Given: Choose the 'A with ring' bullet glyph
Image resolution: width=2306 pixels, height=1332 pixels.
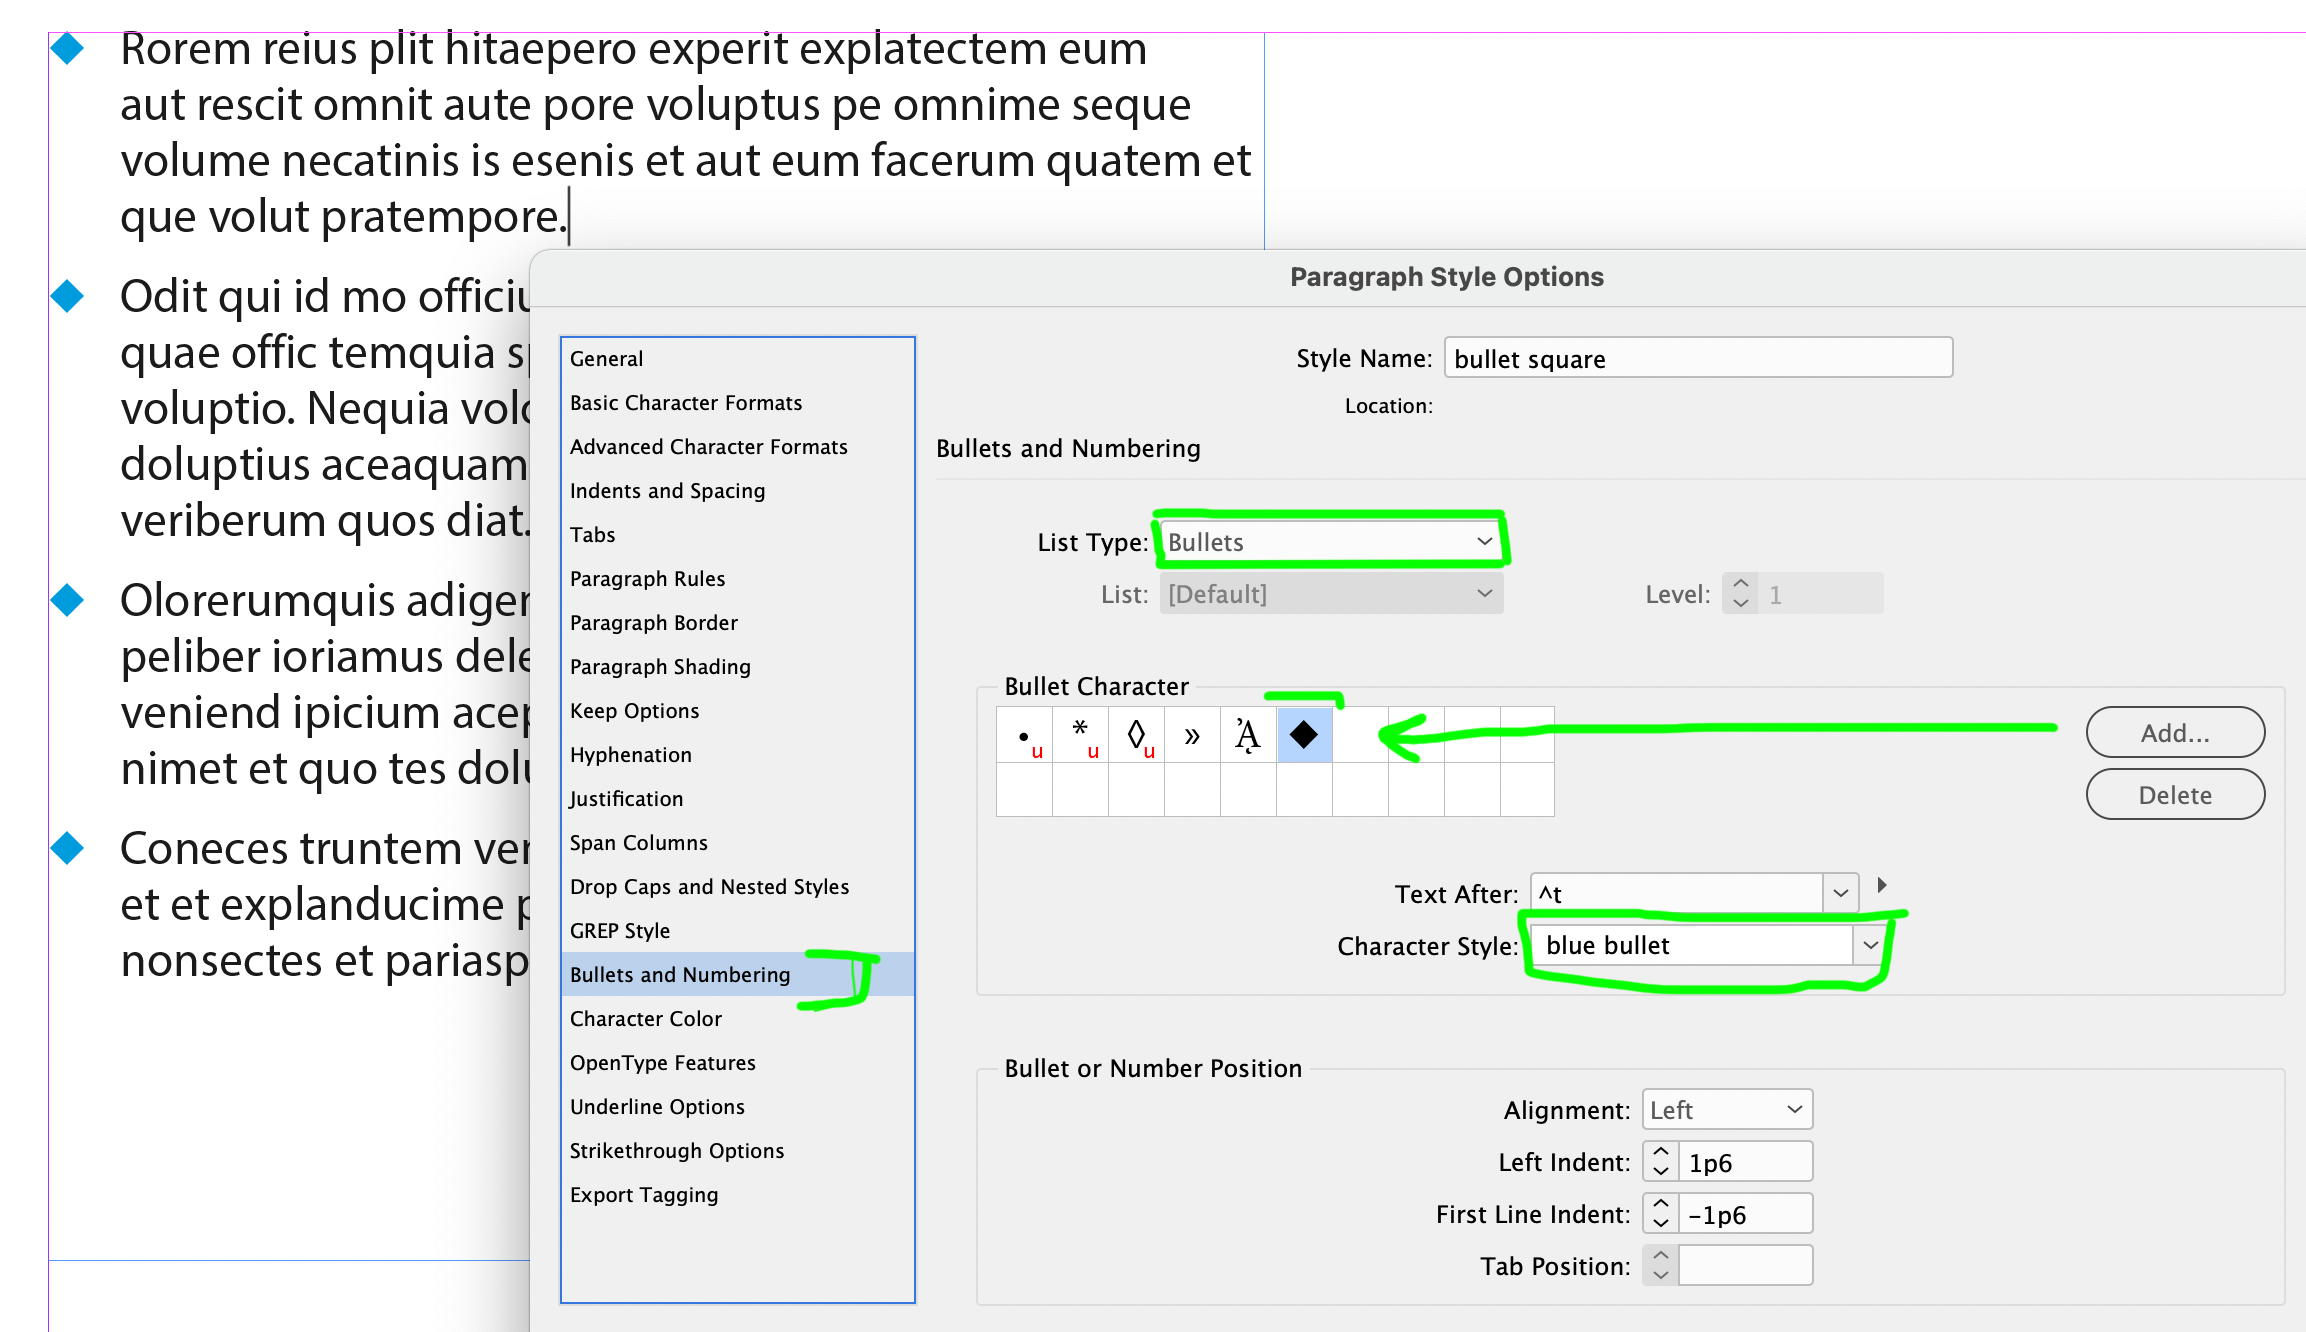Looking at the screenshot, I should [1248, 735].
